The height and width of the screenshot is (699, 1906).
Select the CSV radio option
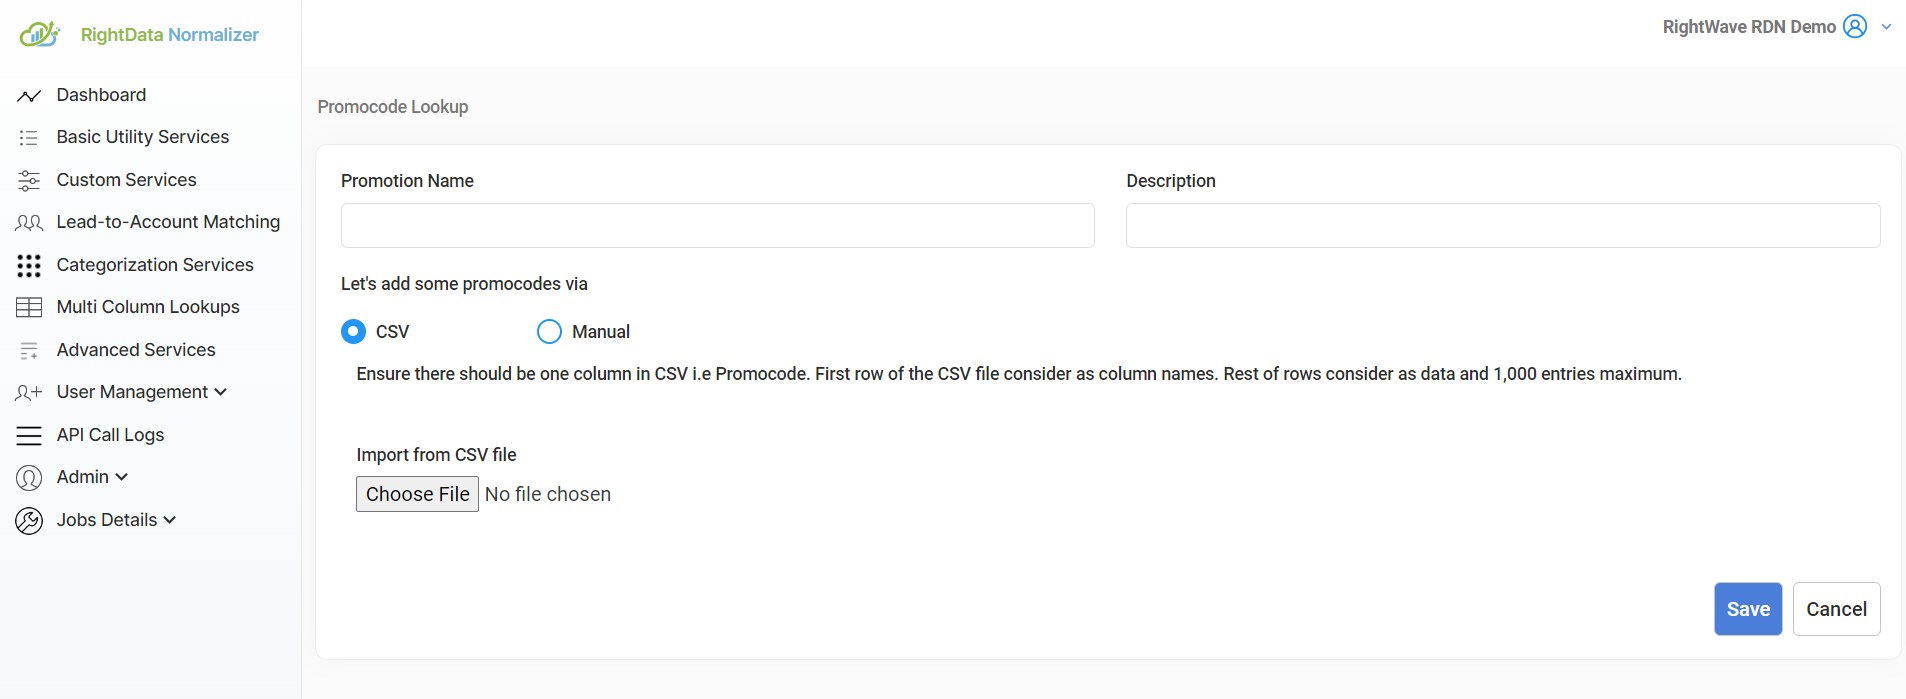(x=353, y=332)
